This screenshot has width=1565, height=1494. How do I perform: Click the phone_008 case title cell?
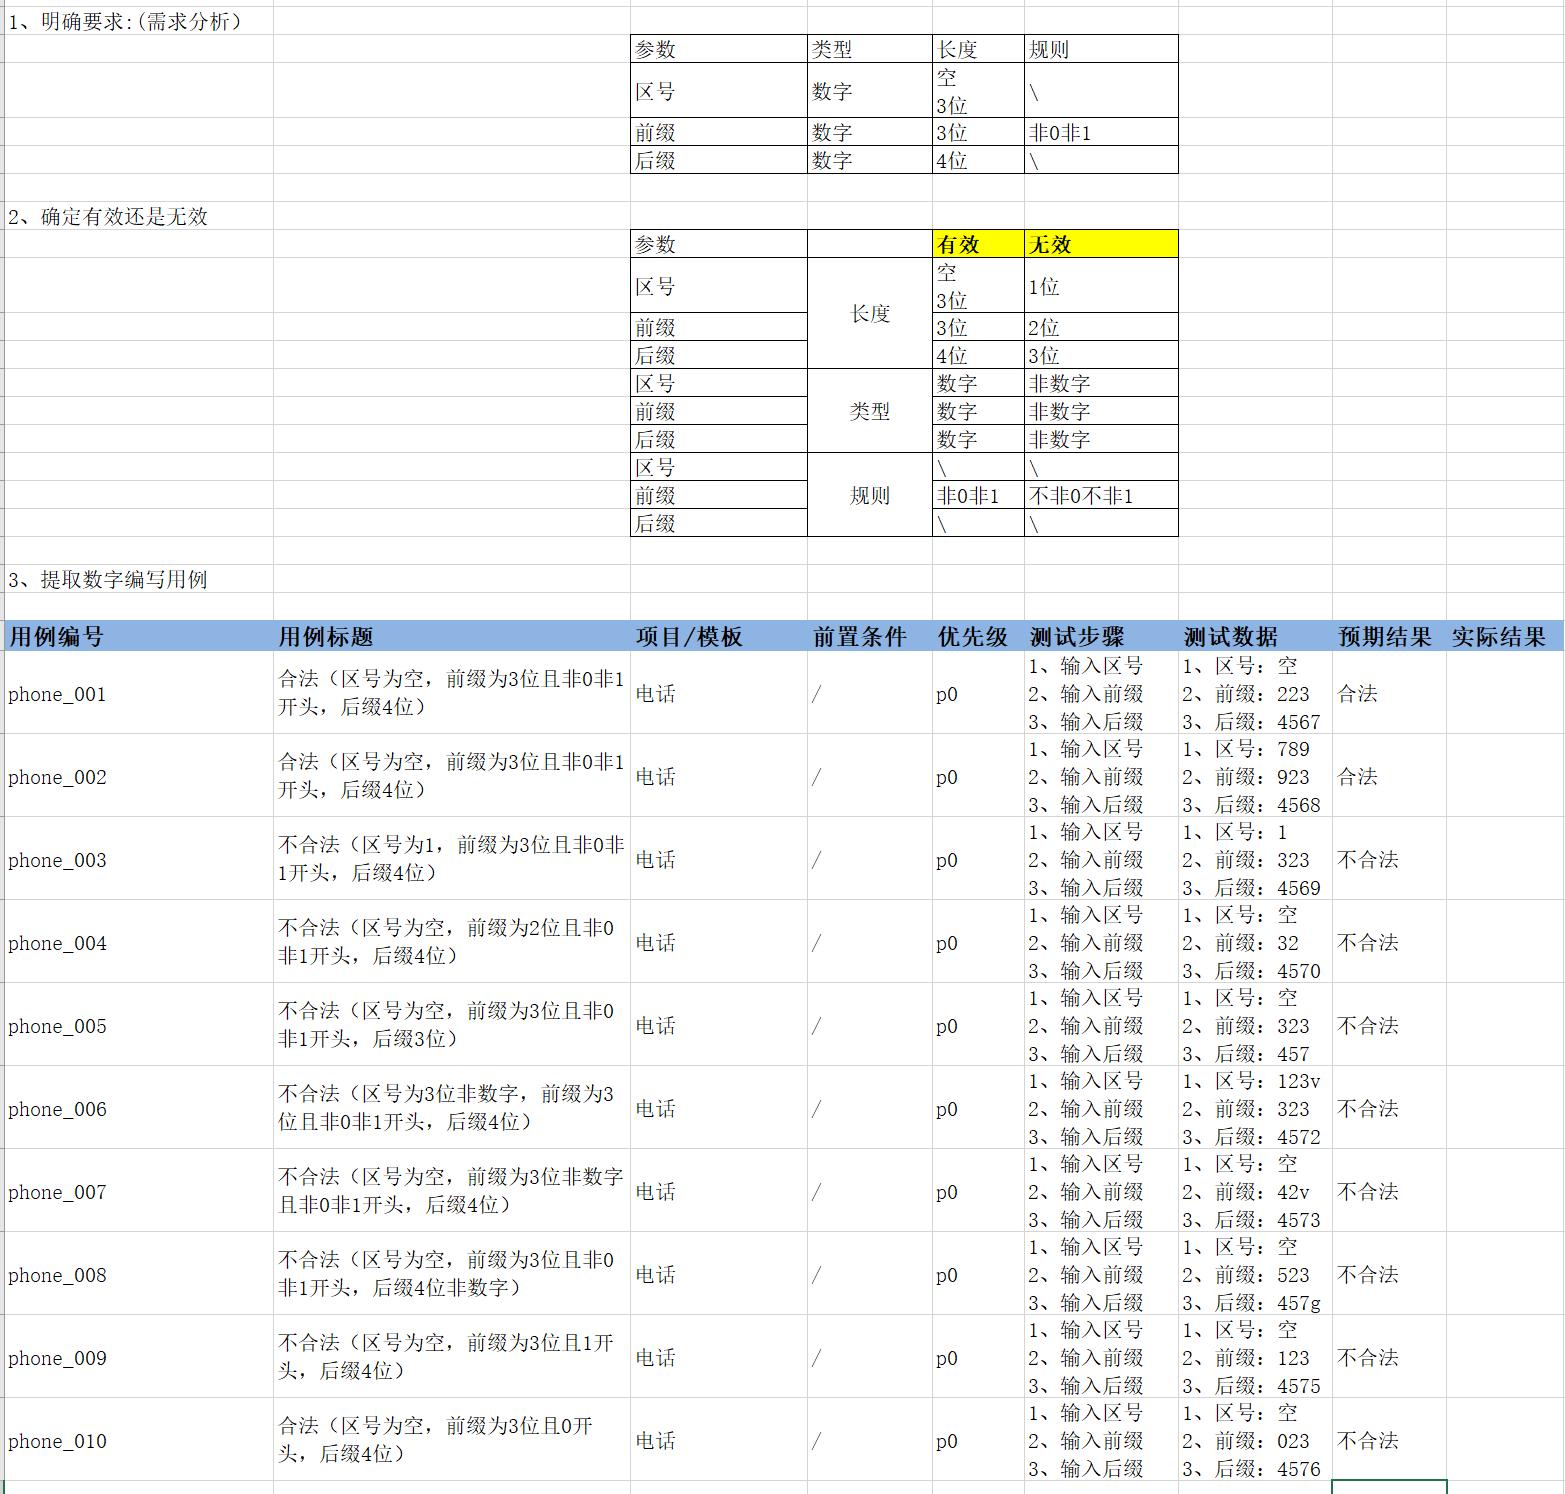point(452,1274)
